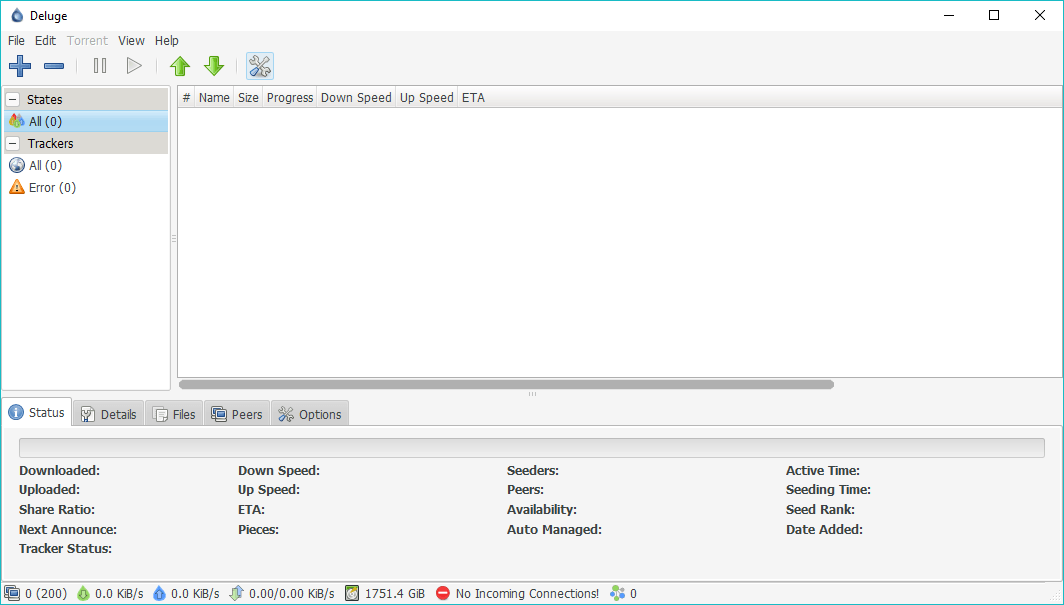Click the free disk space indicator
Viewport: 1064px width, 605px height.
pos(385,593)
